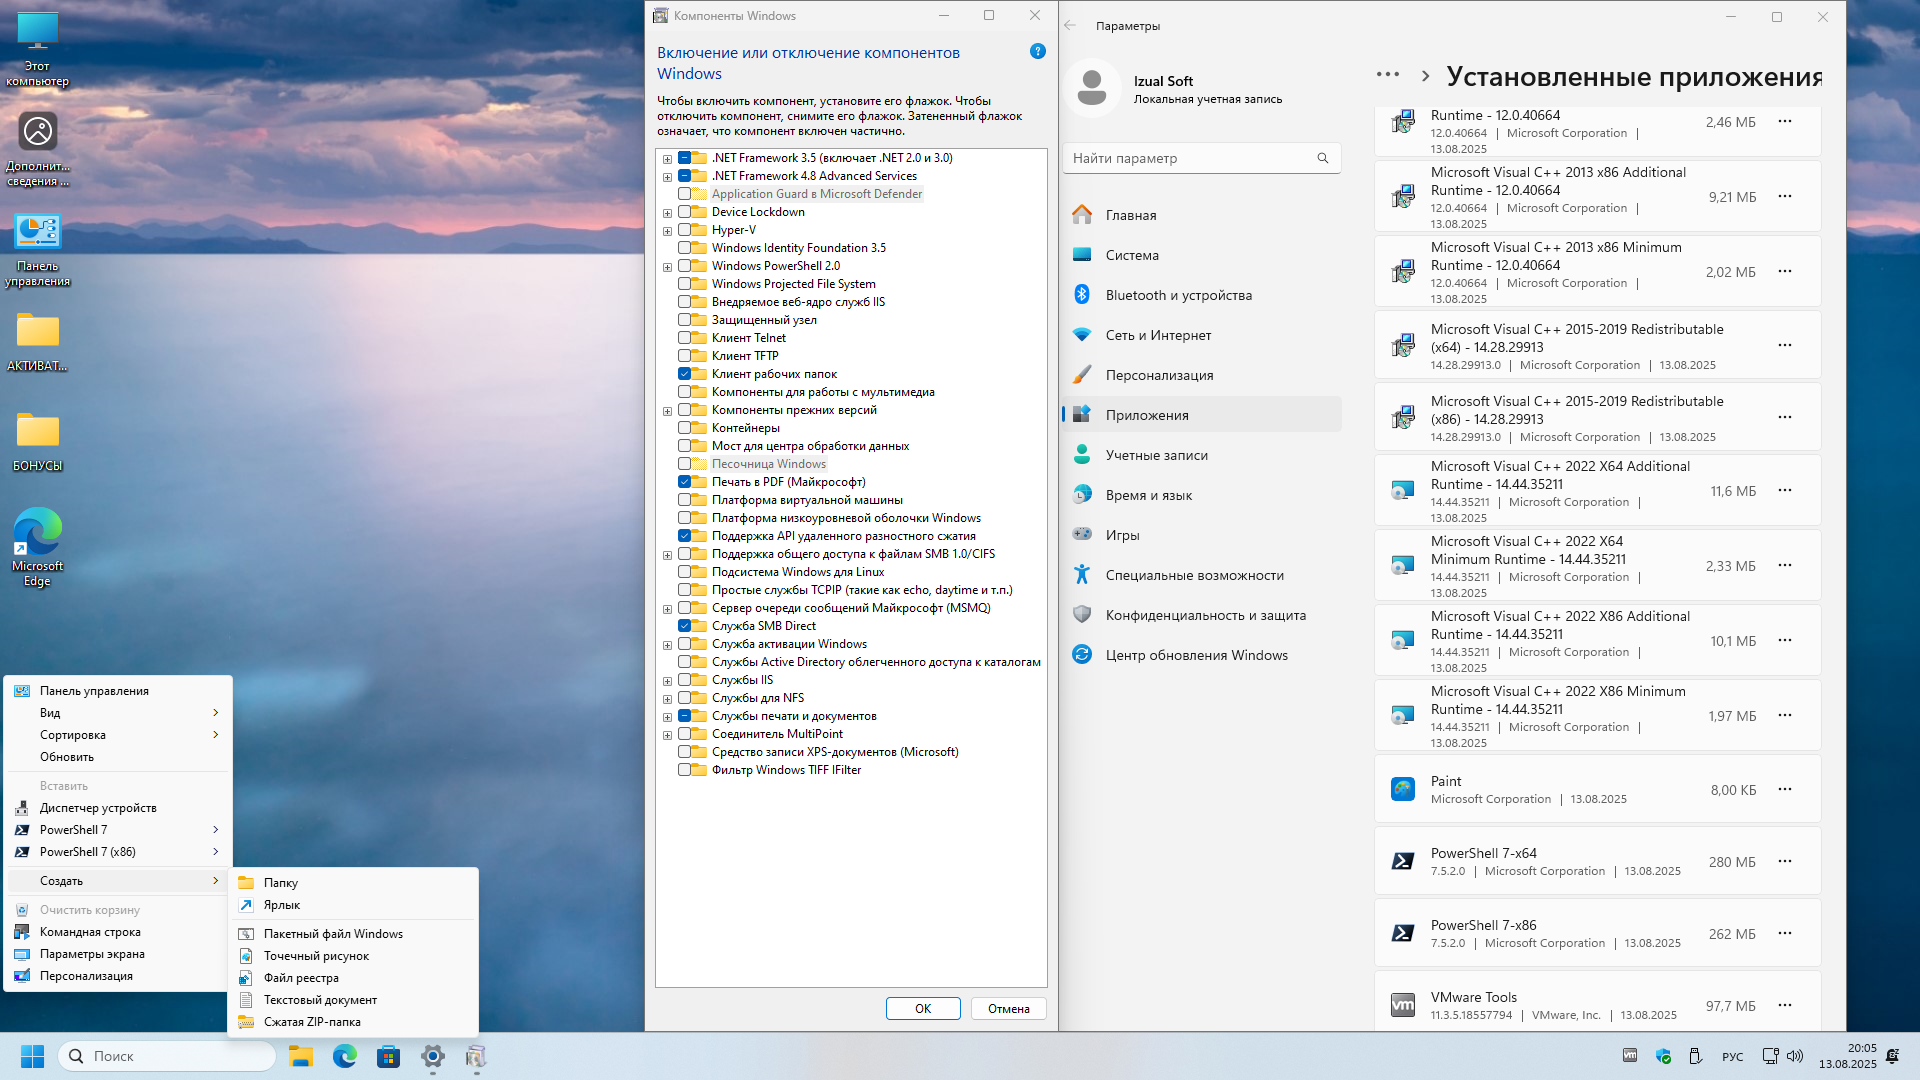Expand Службы IIS tree node
Image resolution: width=1920 pixels, height=1080 pixels.
point(667,681)
